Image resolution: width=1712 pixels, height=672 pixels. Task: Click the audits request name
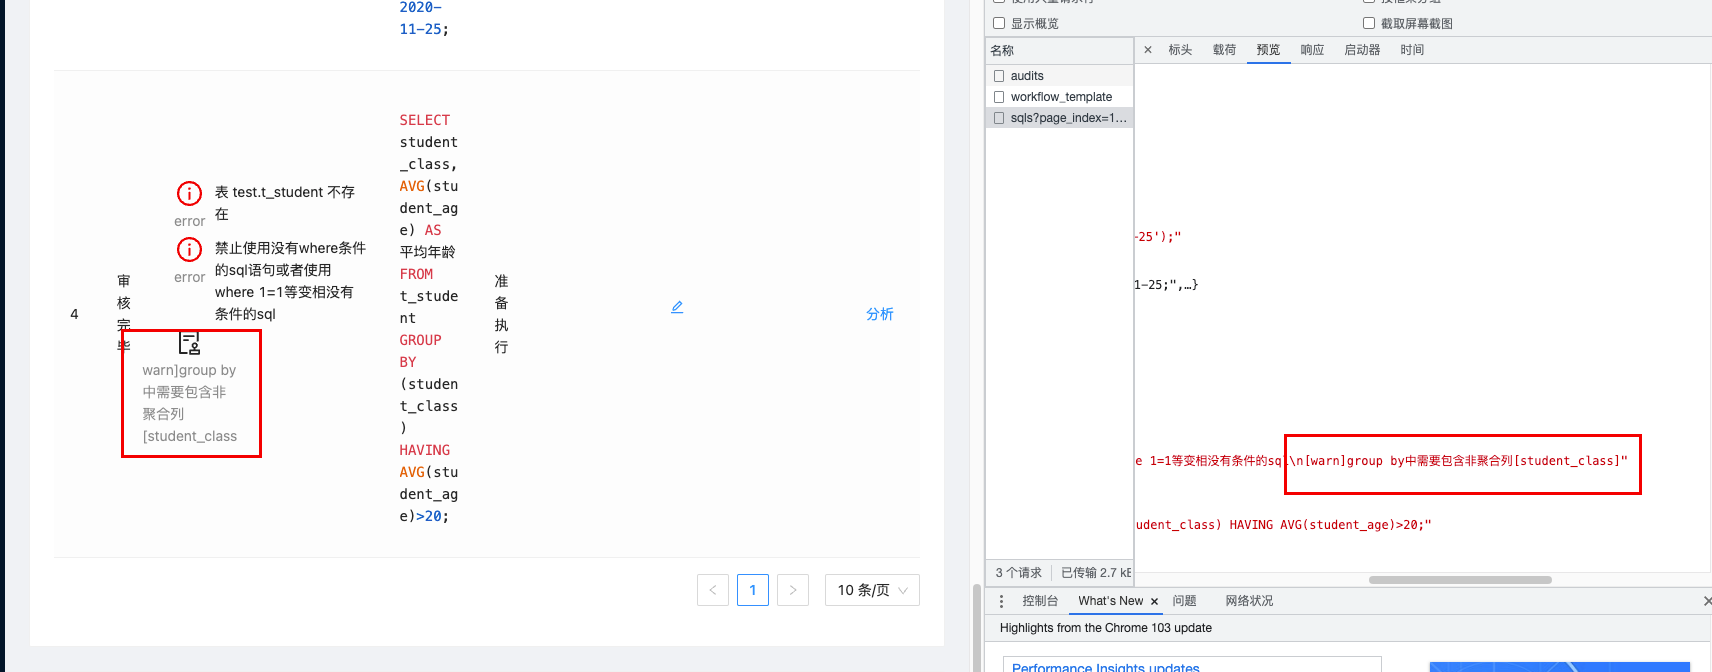click(1027, 76)
